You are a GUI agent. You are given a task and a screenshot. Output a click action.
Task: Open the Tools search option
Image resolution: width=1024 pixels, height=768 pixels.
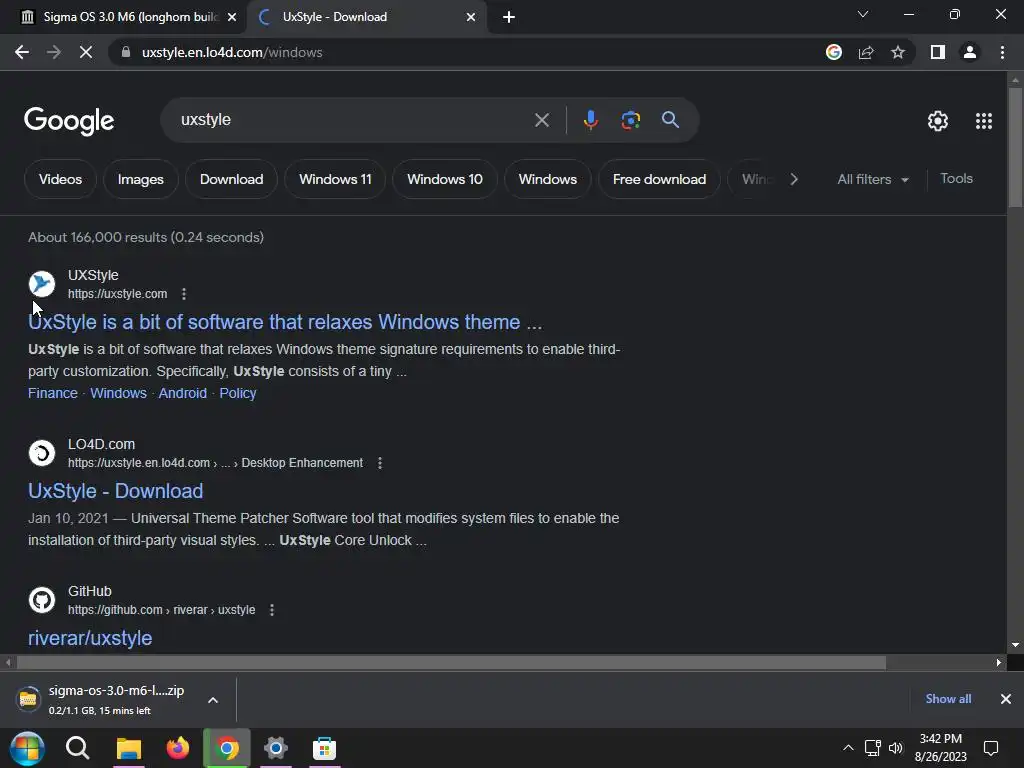click(x=956, y=178)
